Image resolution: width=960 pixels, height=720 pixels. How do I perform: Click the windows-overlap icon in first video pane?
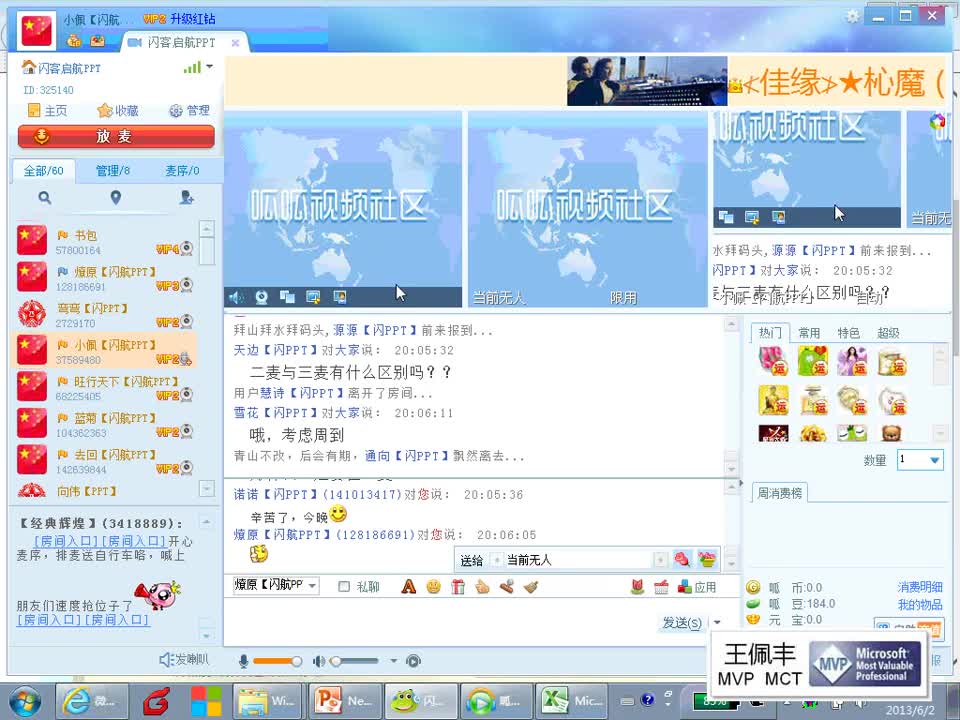point(287,298)
